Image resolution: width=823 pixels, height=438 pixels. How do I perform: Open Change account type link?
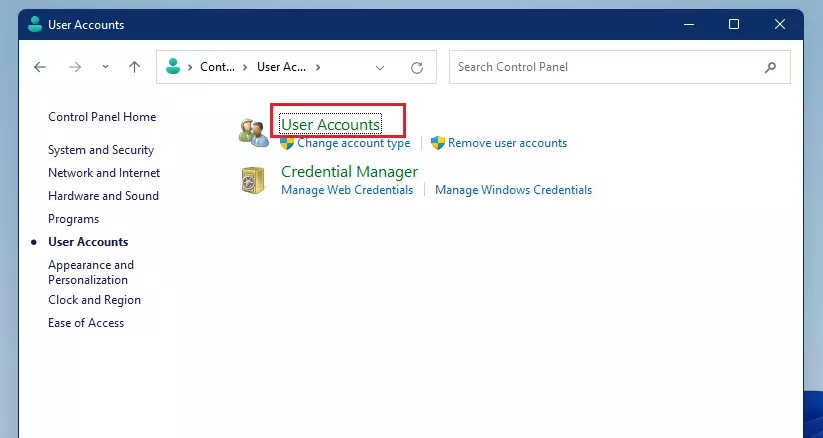pos(354,143)
